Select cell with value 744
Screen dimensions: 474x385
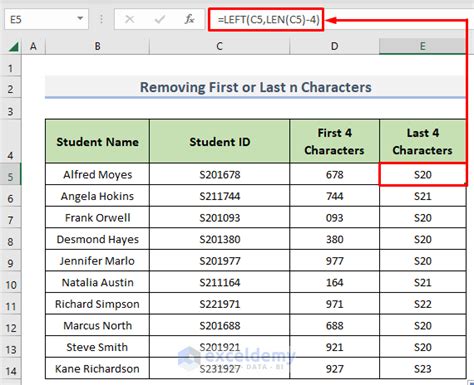pos(335,196)
